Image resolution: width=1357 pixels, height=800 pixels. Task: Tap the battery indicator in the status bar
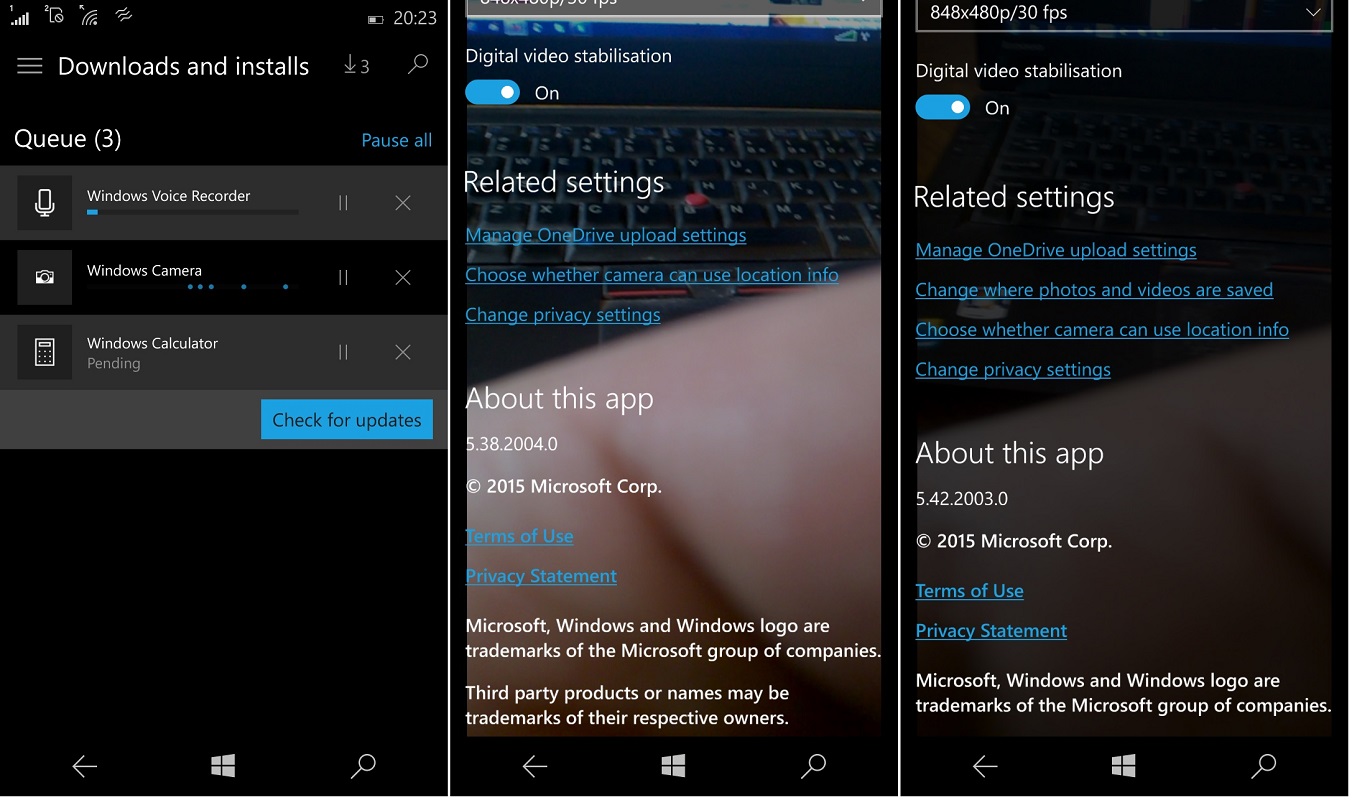[375, 19]
